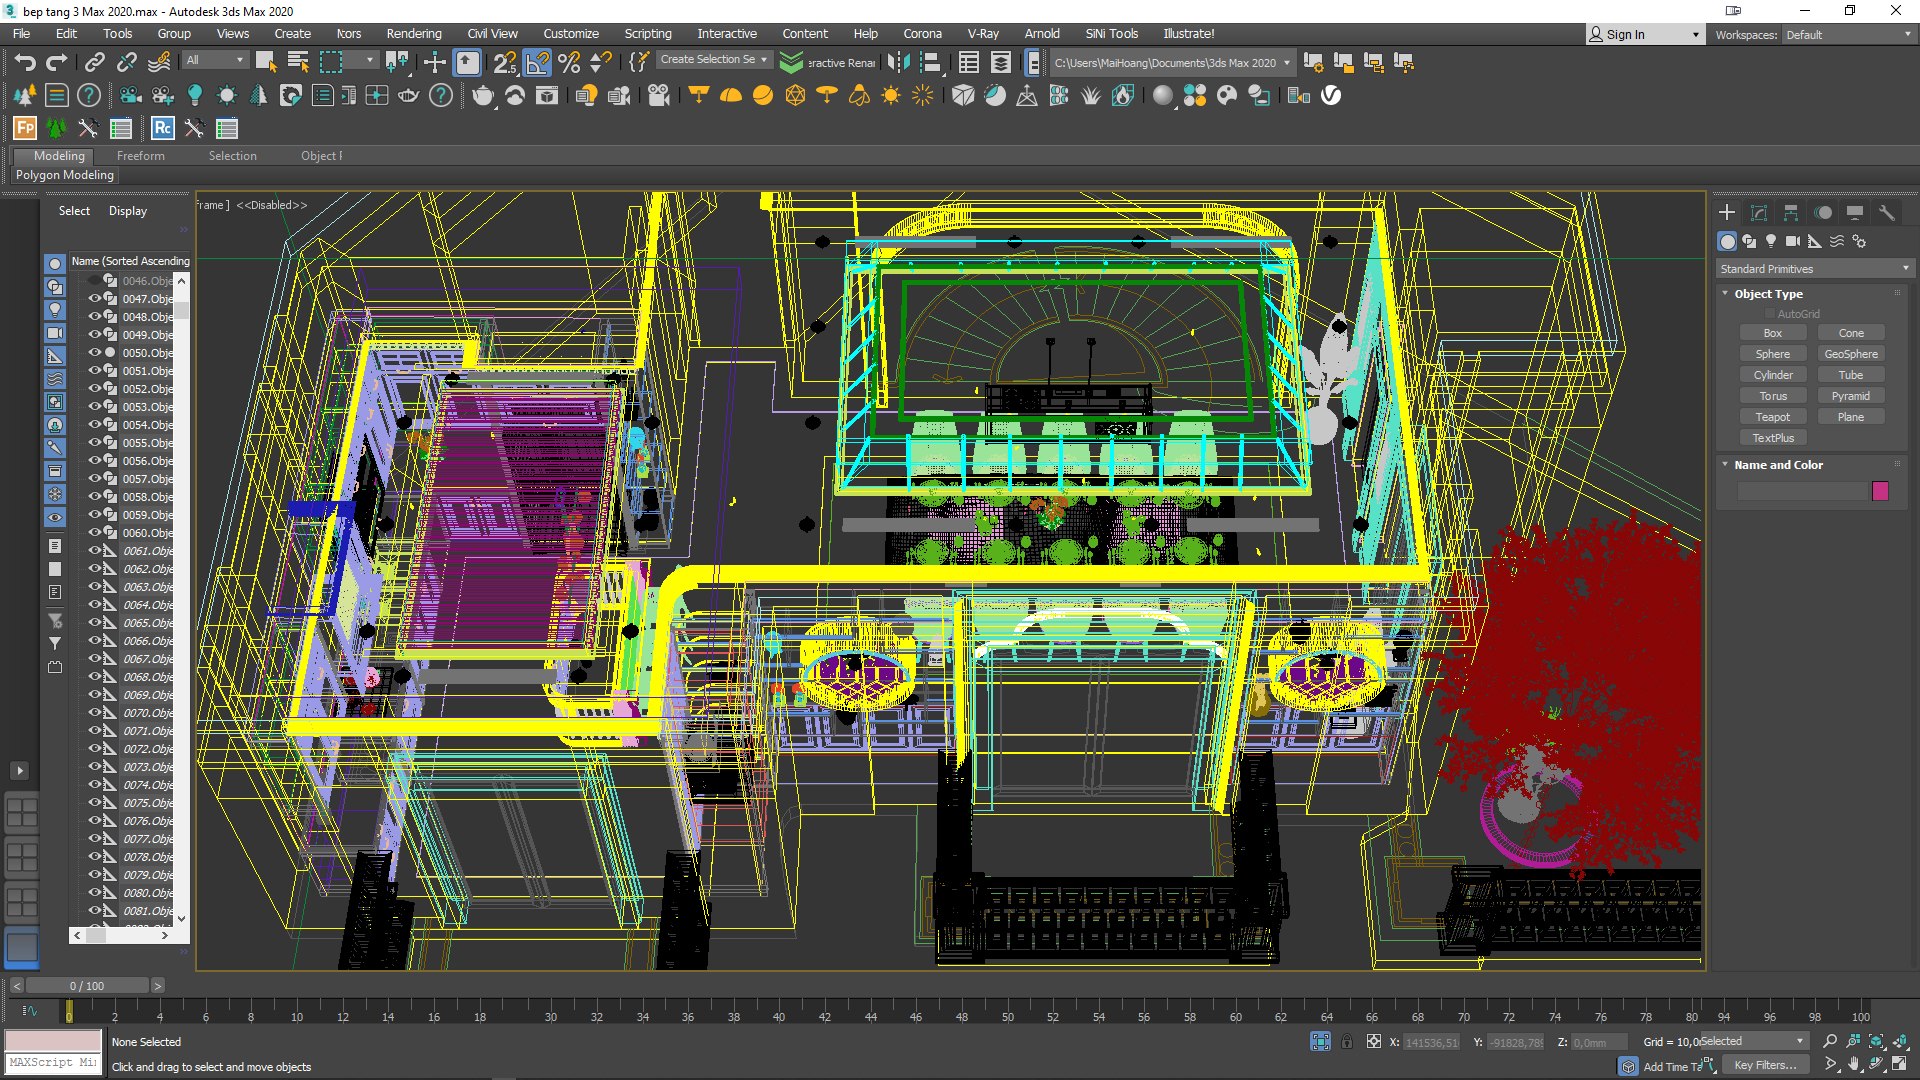Hide object 0055.Obje via eye icon

pyautogui.click(x=95, y=443)
